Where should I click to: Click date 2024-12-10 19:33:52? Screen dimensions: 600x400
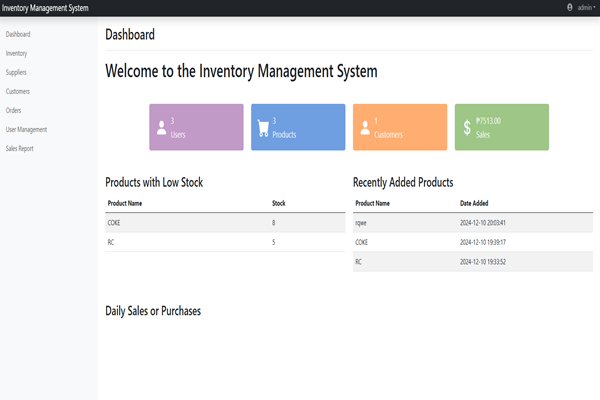(483, 262)
